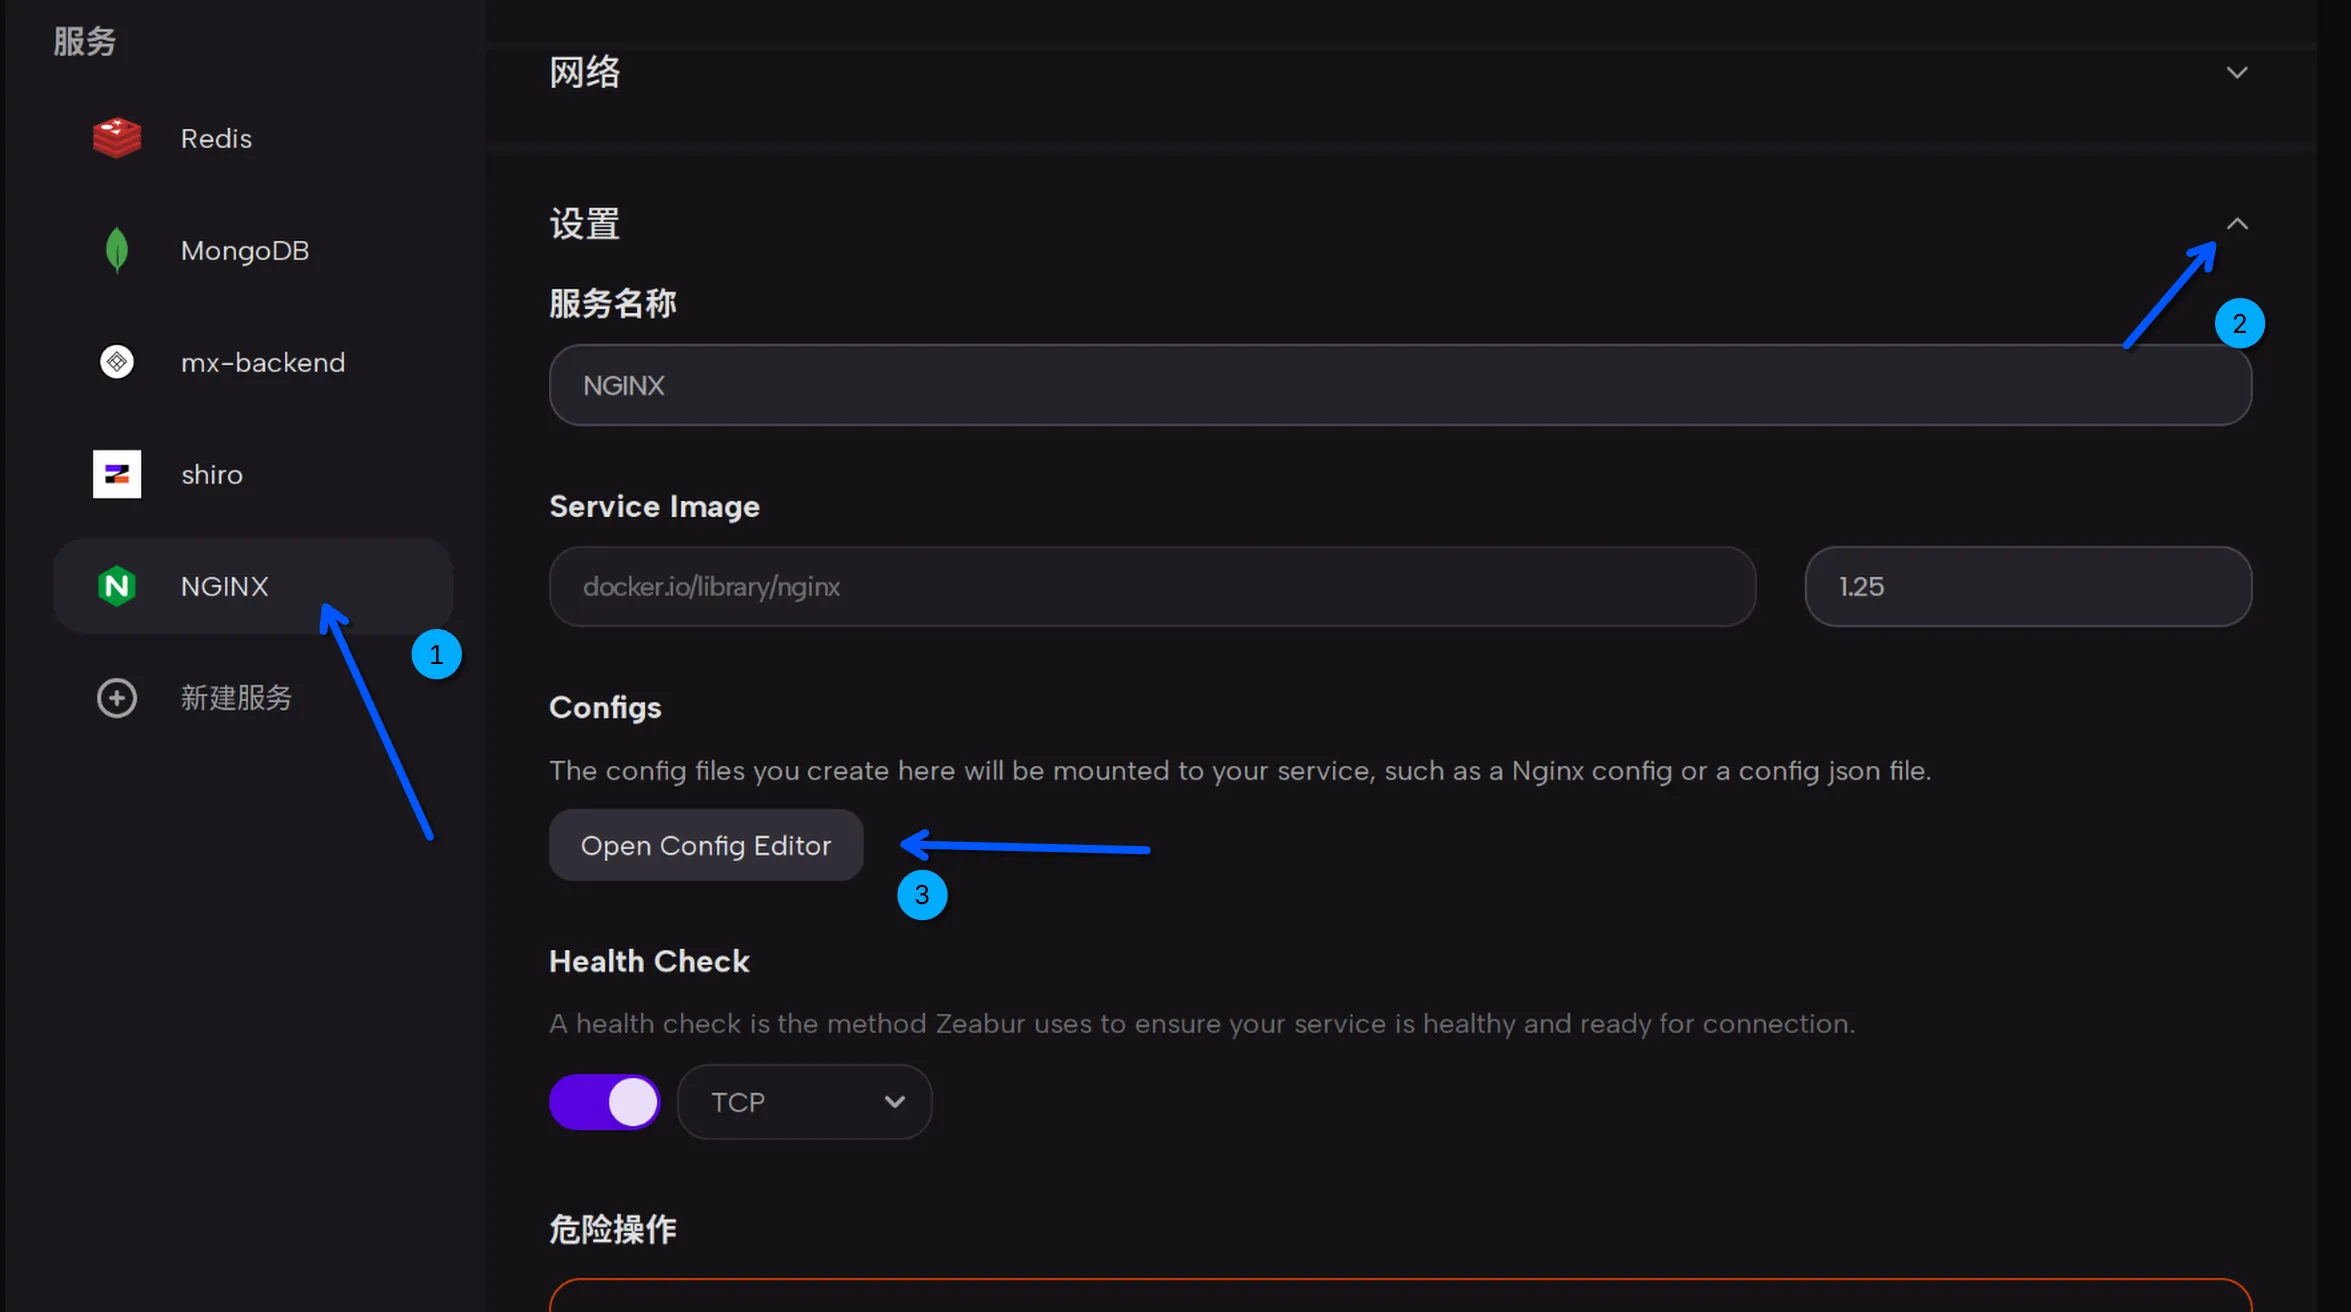2351x1312 pixels.
Task: Toggle the Health Check switch off
Action: [604, 1102]
